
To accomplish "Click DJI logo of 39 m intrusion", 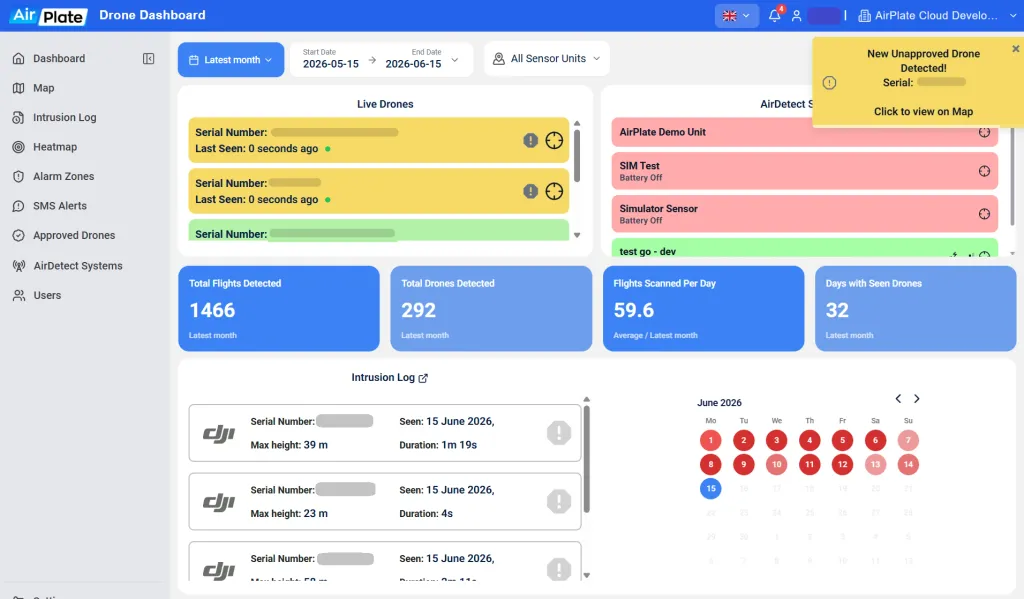I will click(219, 433).
